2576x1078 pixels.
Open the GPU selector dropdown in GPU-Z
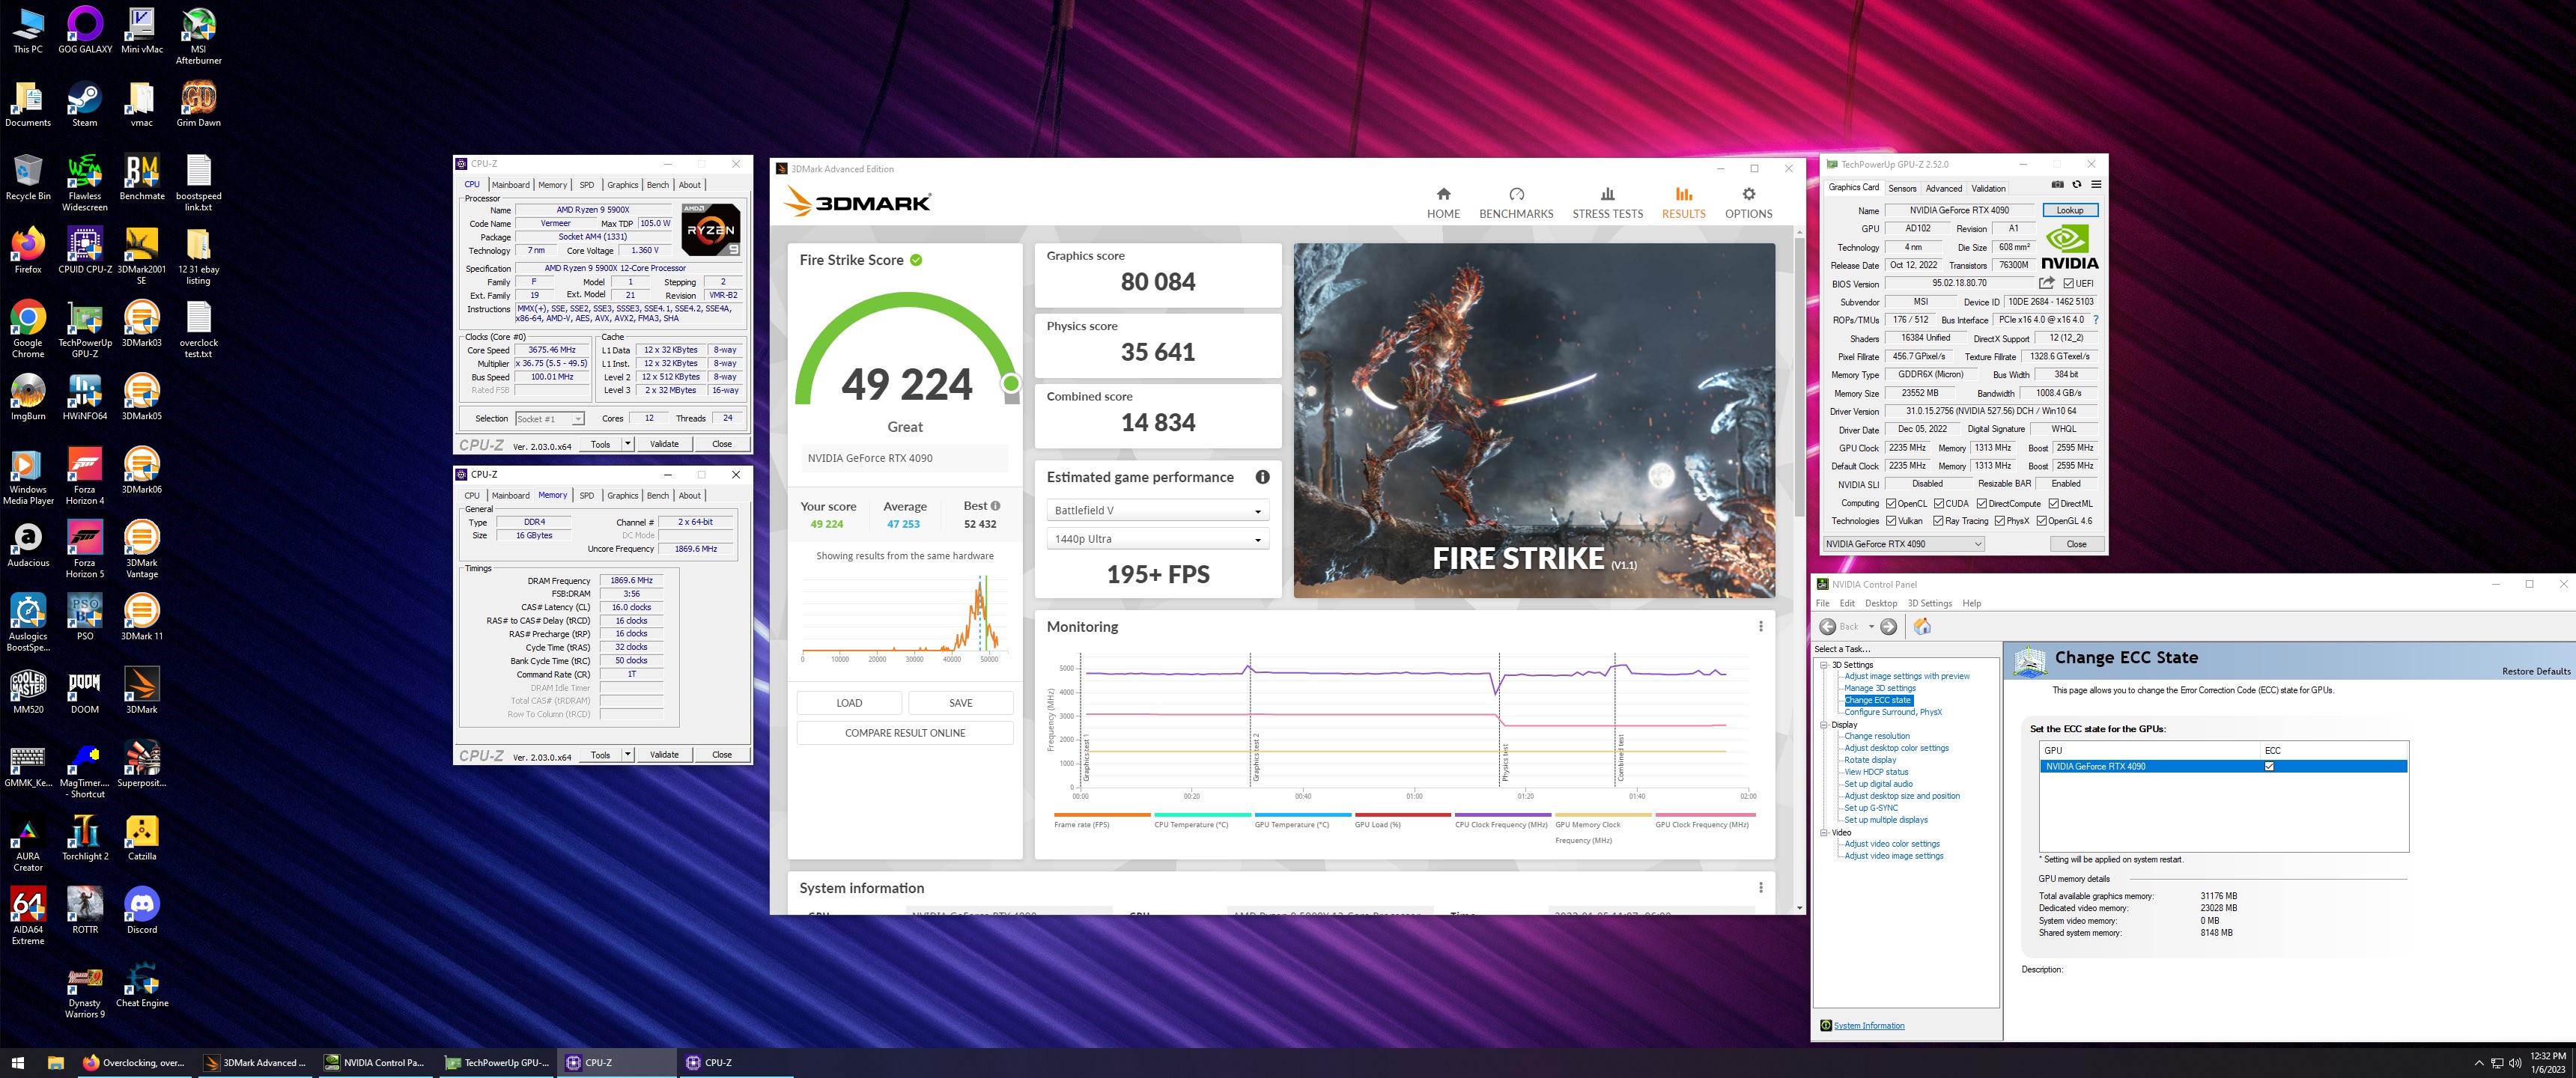[1903, 544]
